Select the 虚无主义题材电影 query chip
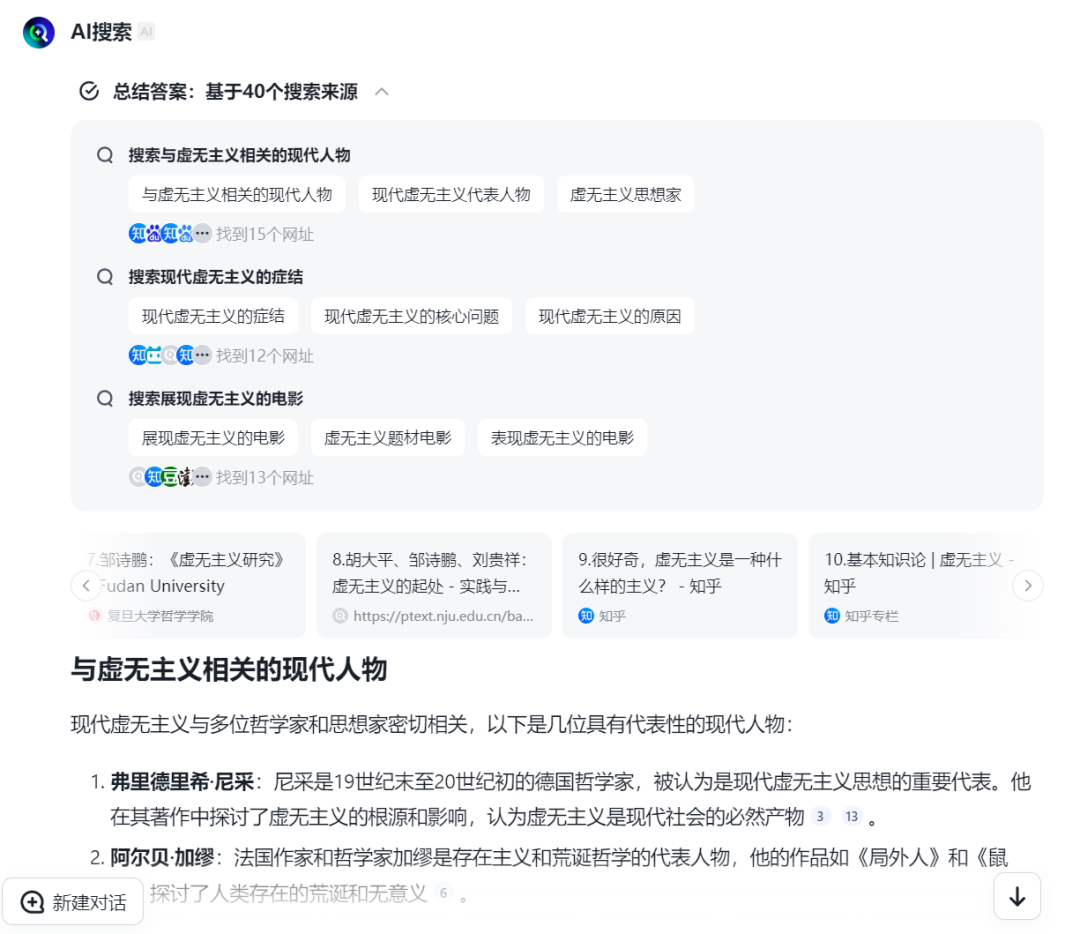The image size is (1080, 934). 388,437
